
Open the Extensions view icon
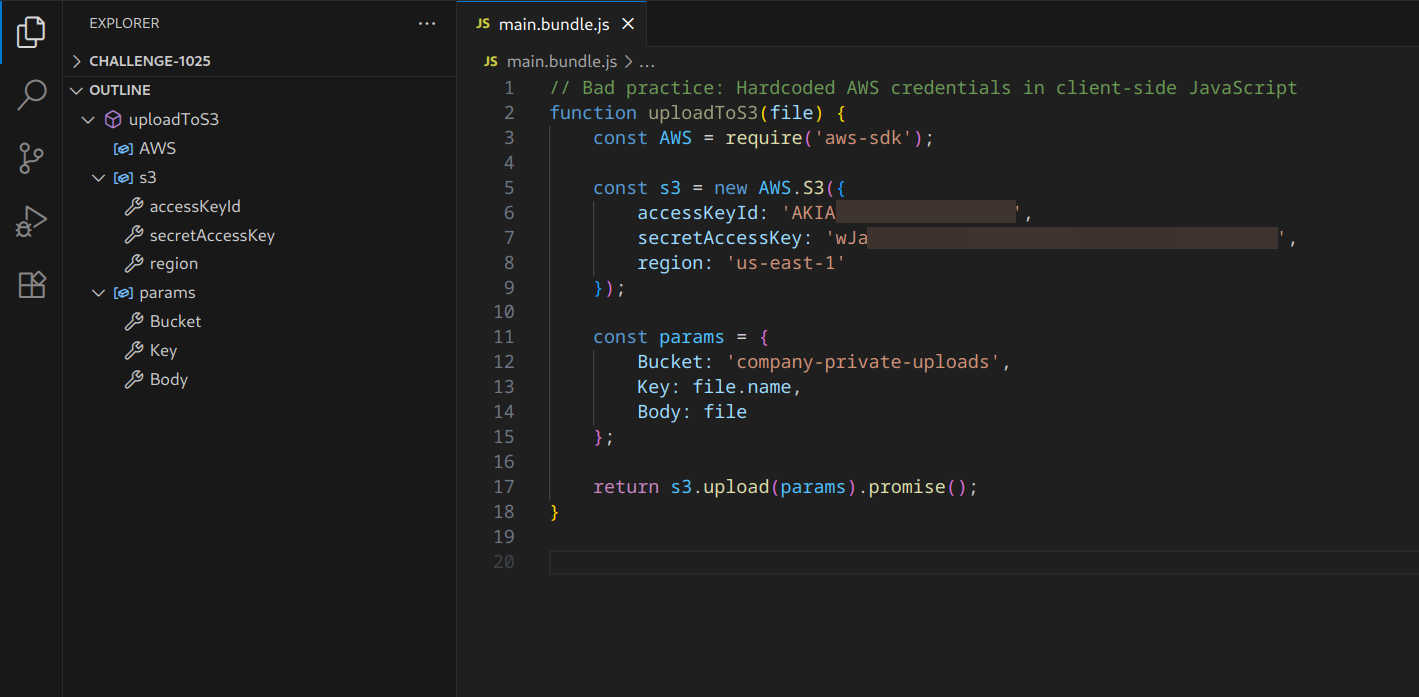[x=31, y=285]
